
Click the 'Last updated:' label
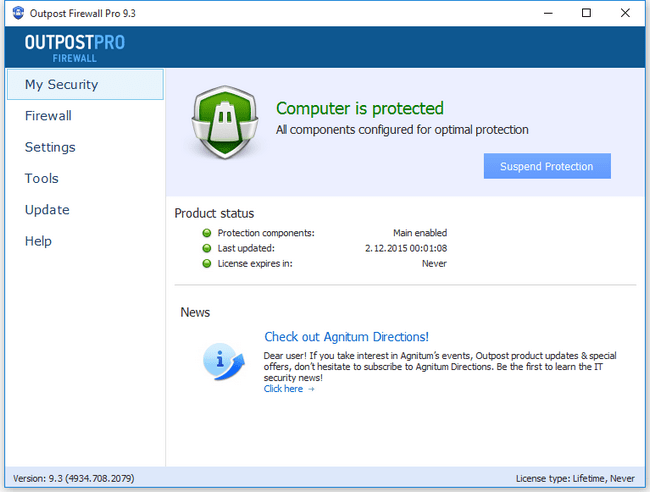[246, 248]
